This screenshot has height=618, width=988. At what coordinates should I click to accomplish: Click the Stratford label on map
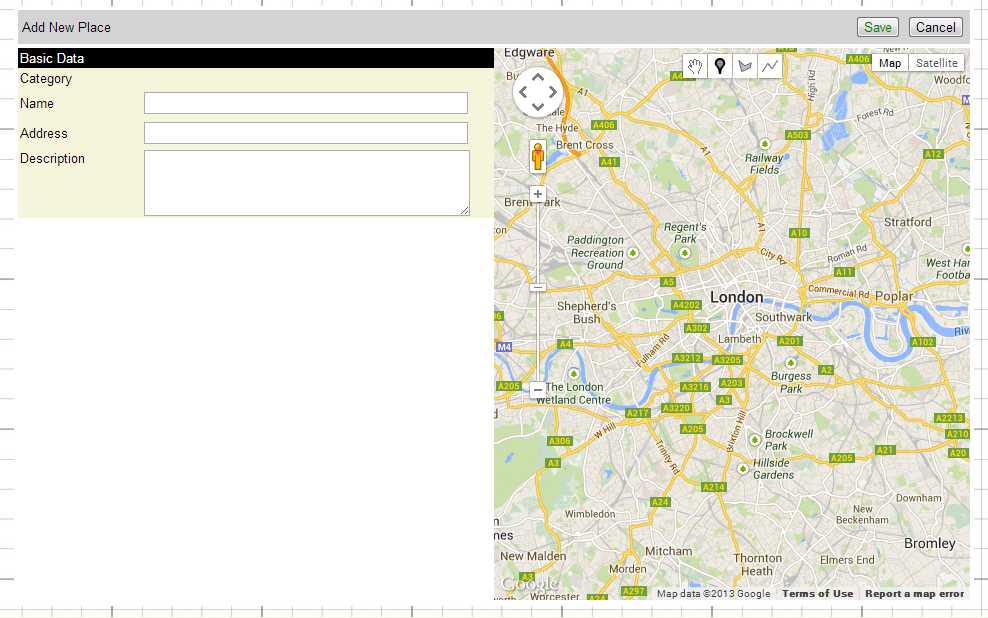point(907,222)
